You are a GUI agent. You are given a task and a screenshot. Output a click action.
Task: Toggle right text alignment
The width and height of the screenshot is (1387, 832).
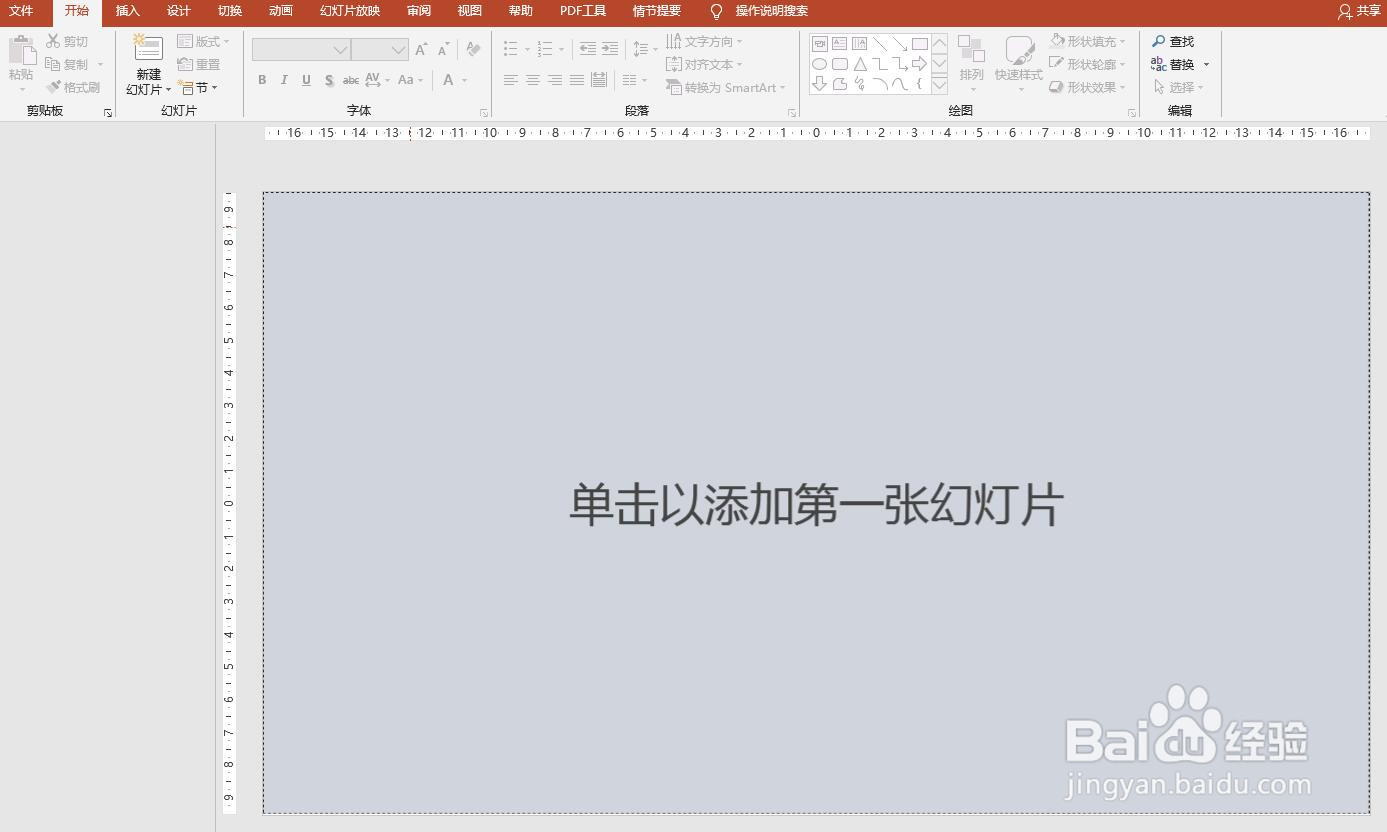[555, 80]
